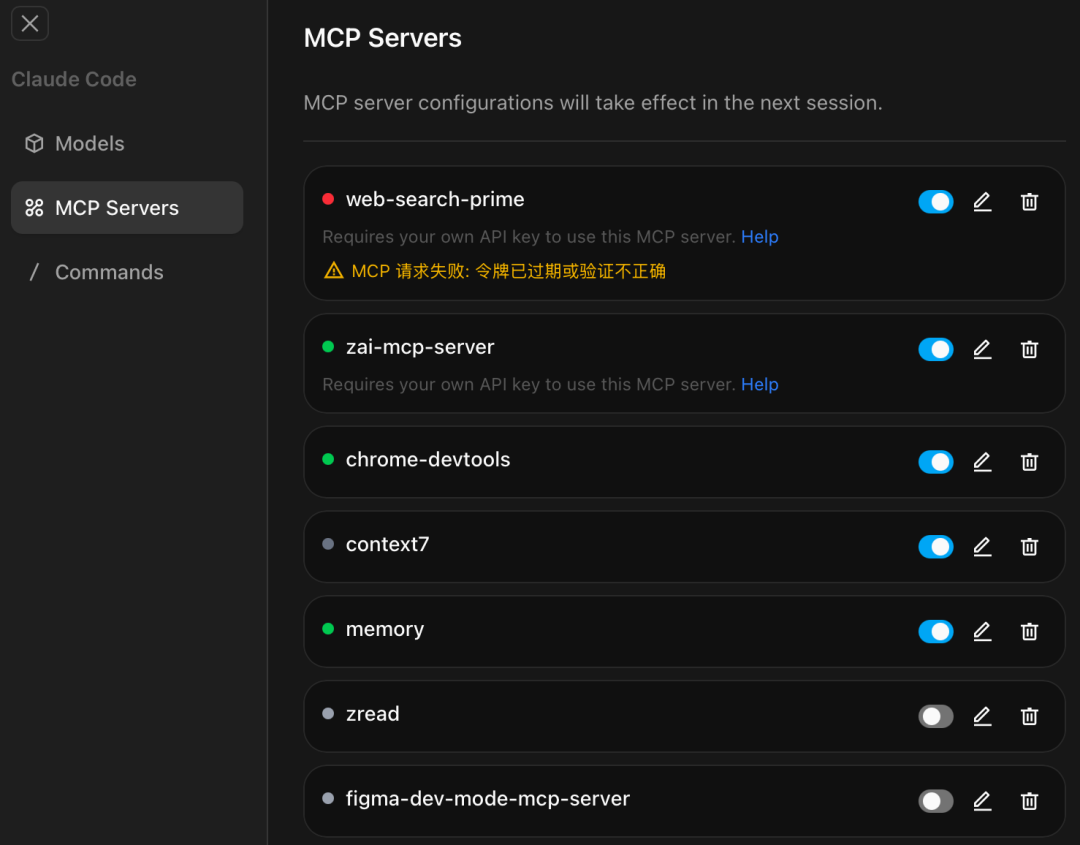The height and width of the screenshot is (845, 1080).
Task: Click the MCP request failed warning message
Action: point(498,270)
